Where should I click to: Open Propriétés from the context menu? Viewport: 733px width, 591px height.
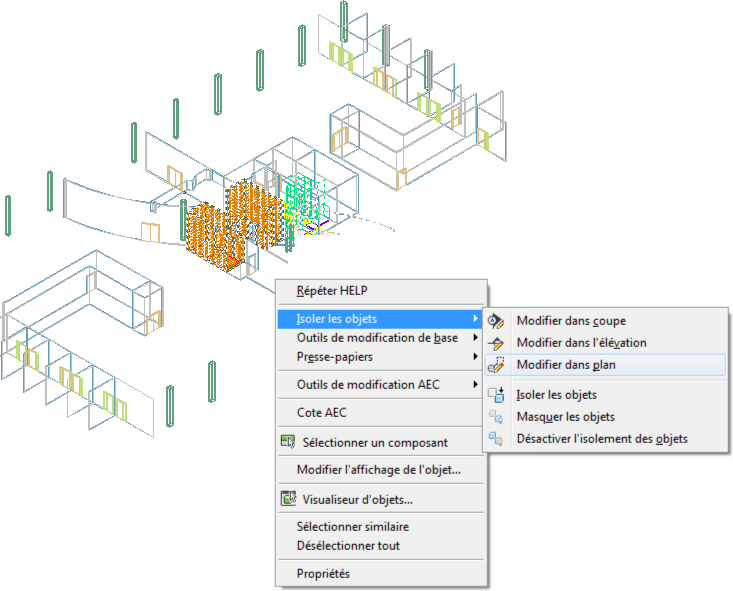click(x=381, y=574)
